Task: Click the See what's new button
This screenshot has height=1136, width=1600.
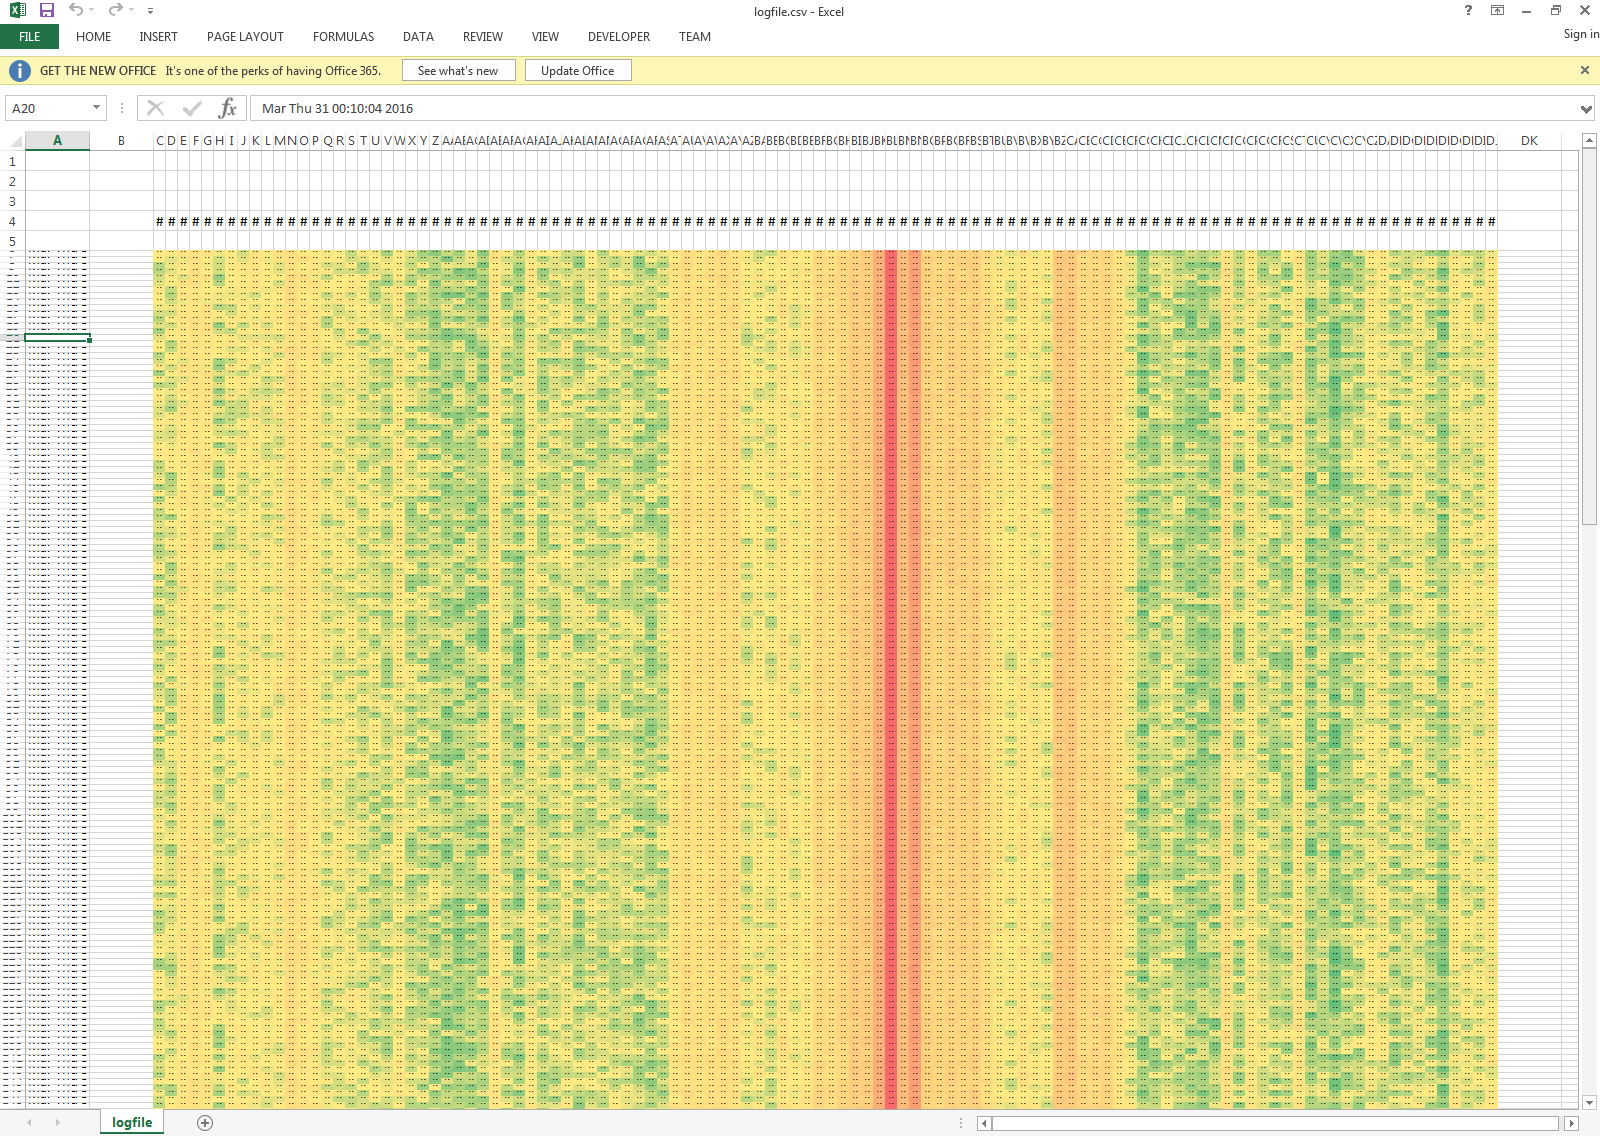Action: [x=458, y=70]
